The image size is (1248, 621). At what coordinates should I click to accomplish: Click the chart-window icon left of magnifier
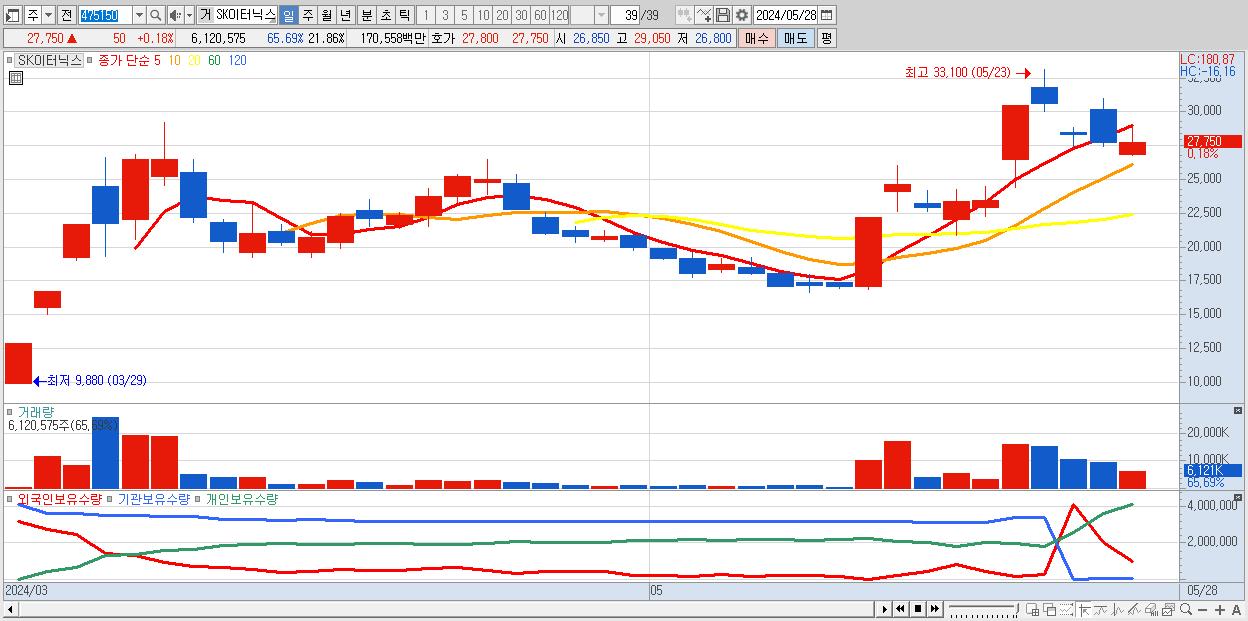click(1169, 609)
